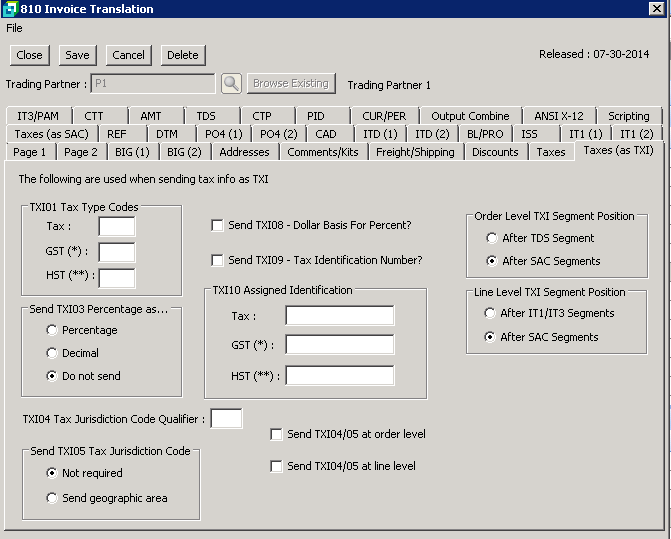Open the ANSI X-12 tab
The width and height of the screenshot is (671, 539).
[558, 116]
